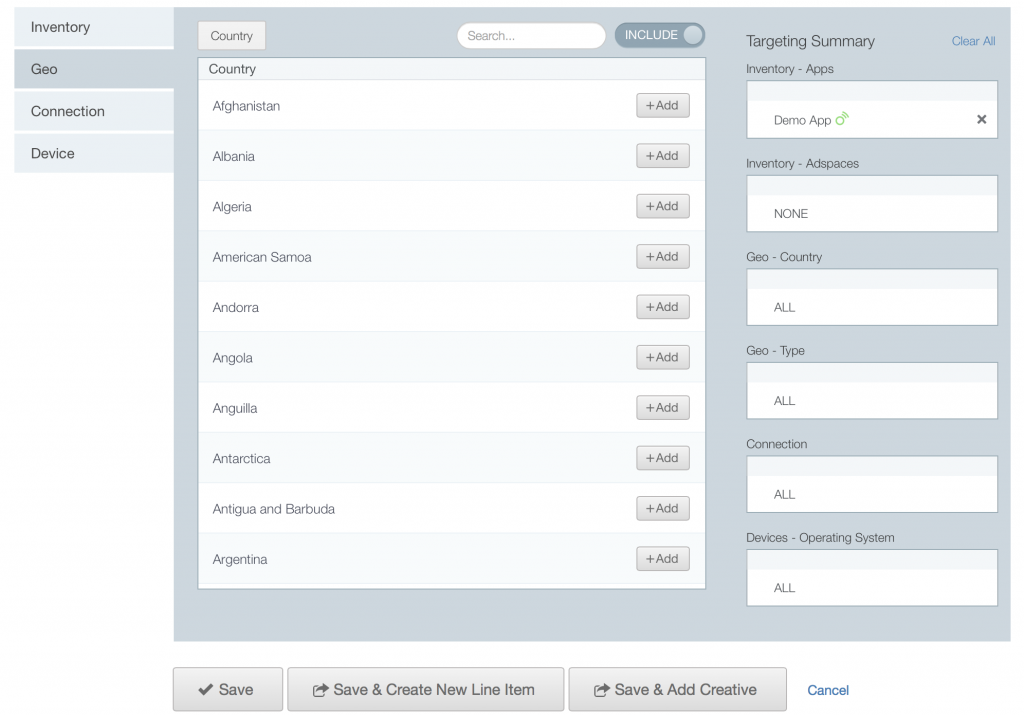The image size is (1024, 715).
Task: Click the Country list column header
Action: pos(232,69)
